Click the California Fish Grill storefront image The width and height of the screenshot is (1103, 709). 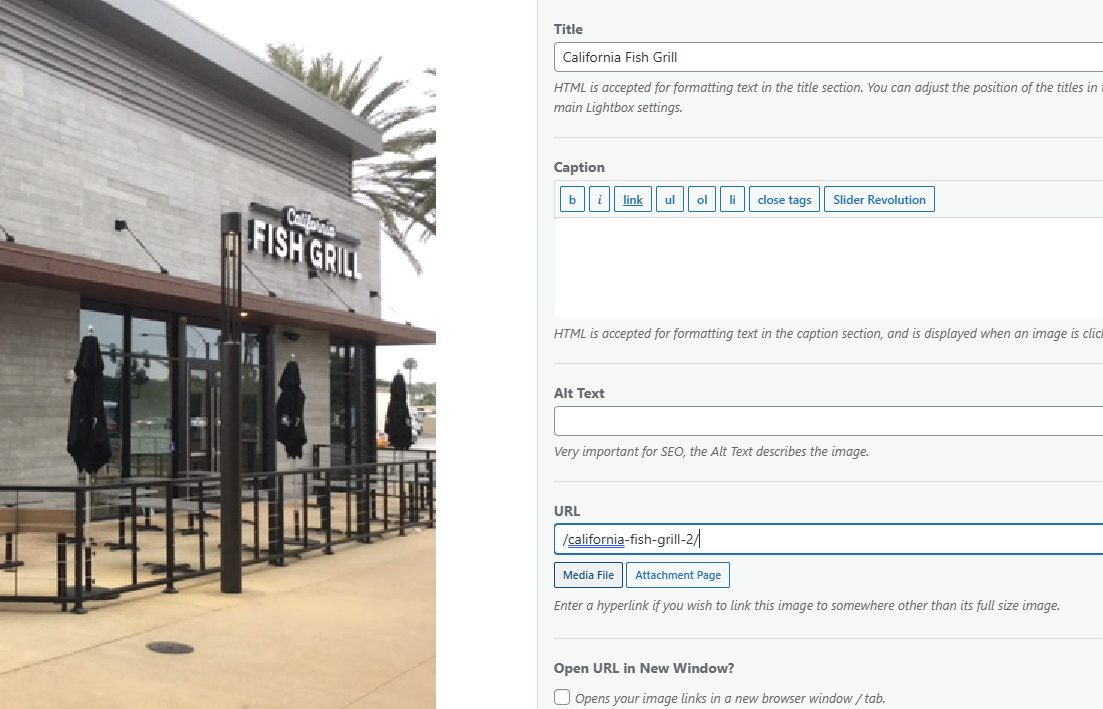click(x=218, y=354)
